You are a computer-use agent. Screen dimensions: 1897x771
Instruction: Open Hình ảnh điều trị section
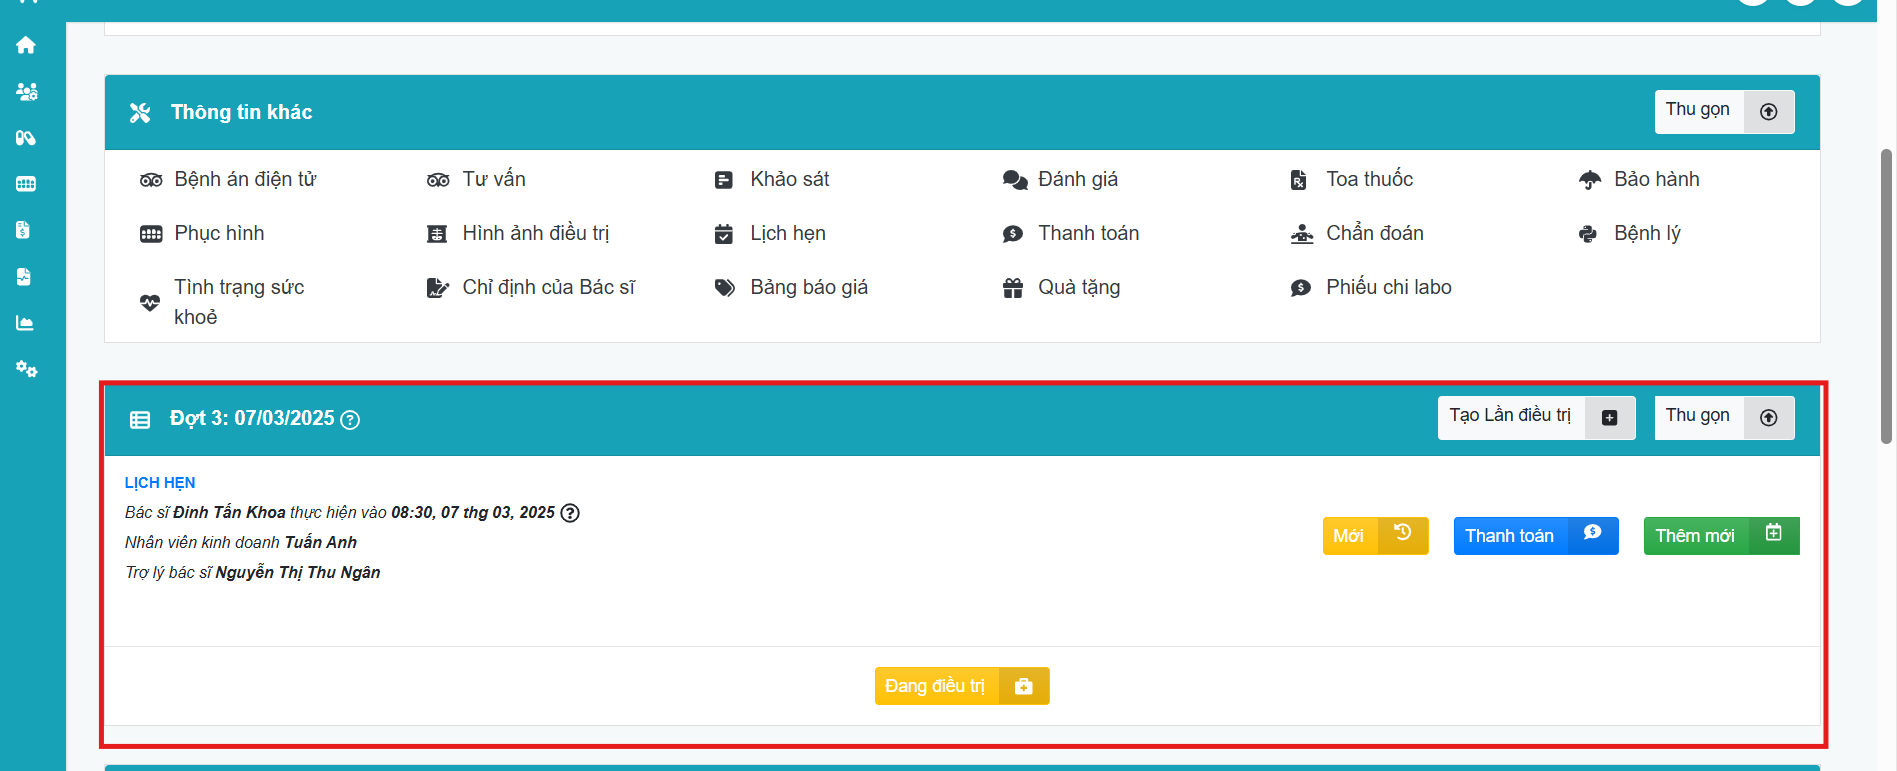pos(535,233)
